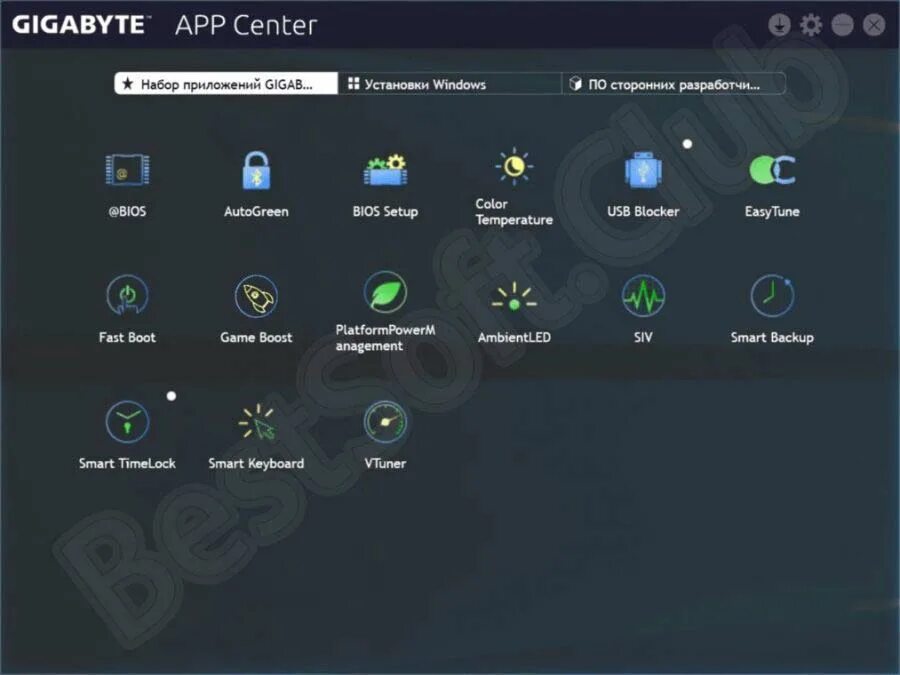Screen dimensions: 900x675
Task: Click the Smart Backup label
Action: pyautogui.click(x=772, y=338)
